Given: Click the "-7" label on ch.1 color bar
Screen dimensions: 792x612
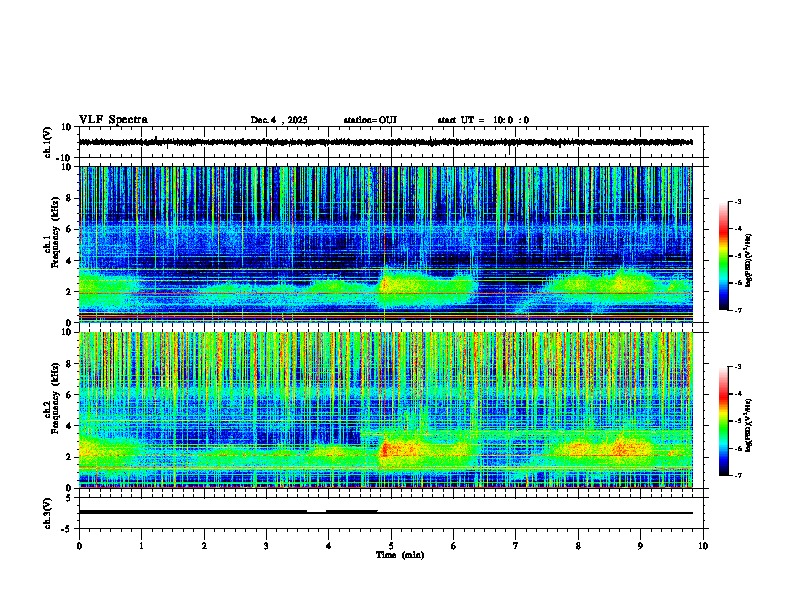Looking at the screenshot, I should pyautogui.click(x=737, y=310).
